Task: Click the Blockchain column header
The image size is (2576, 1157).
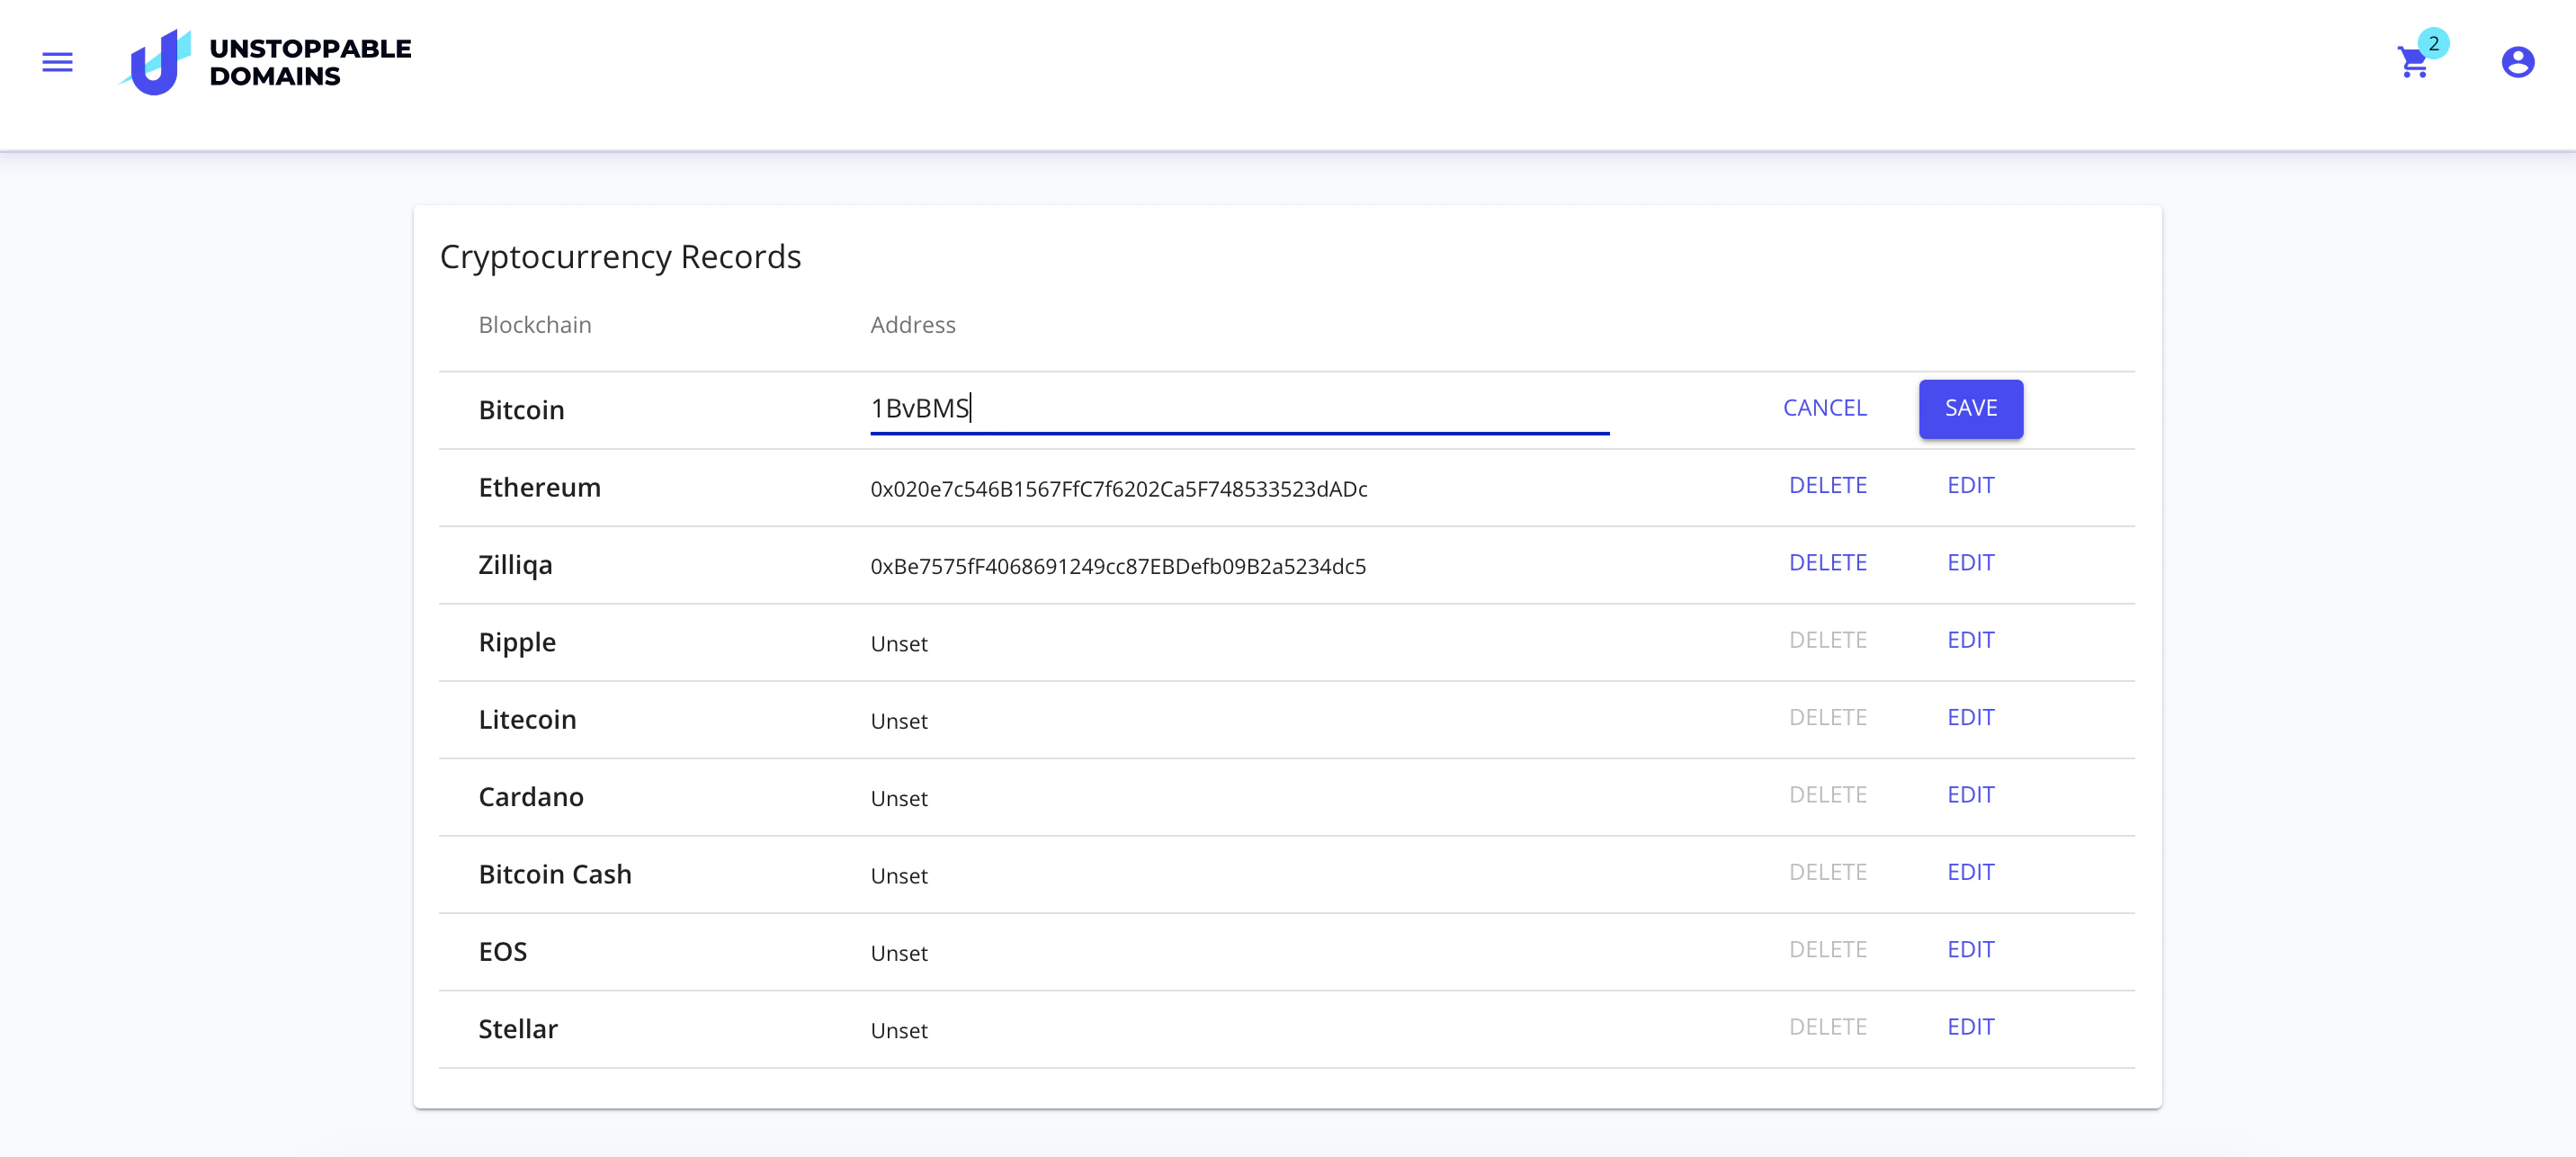Action: pyautogui.click(x=534, y=325)
